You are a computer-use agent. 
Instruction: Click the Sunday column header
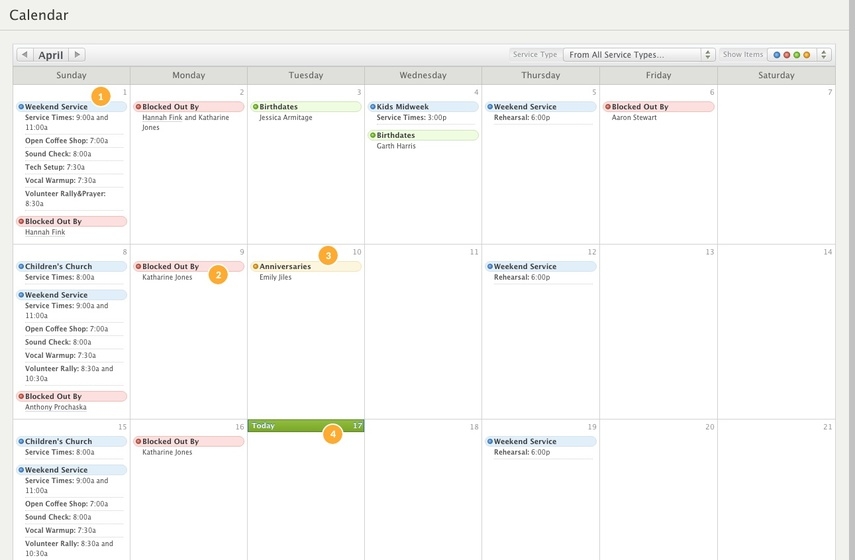(71, 75)
